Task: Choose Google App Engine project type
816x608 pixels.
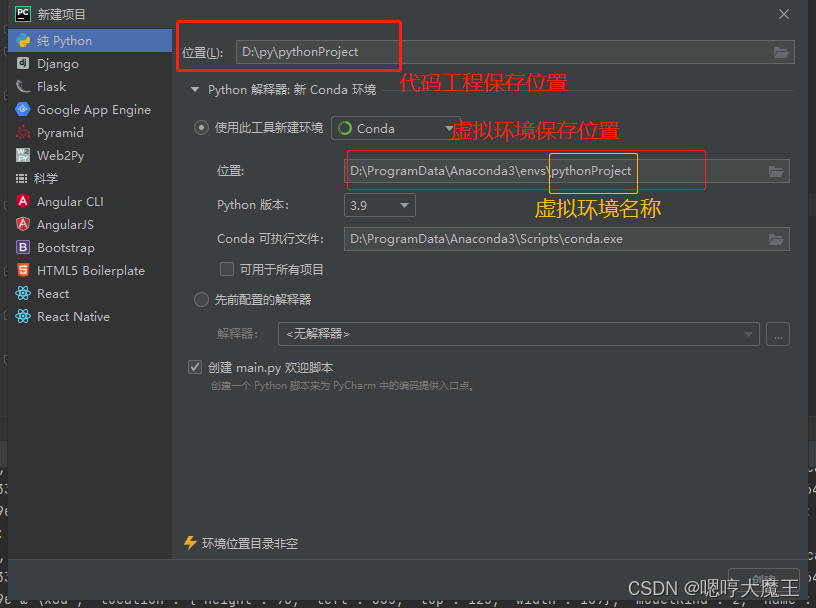Action: 90,109
